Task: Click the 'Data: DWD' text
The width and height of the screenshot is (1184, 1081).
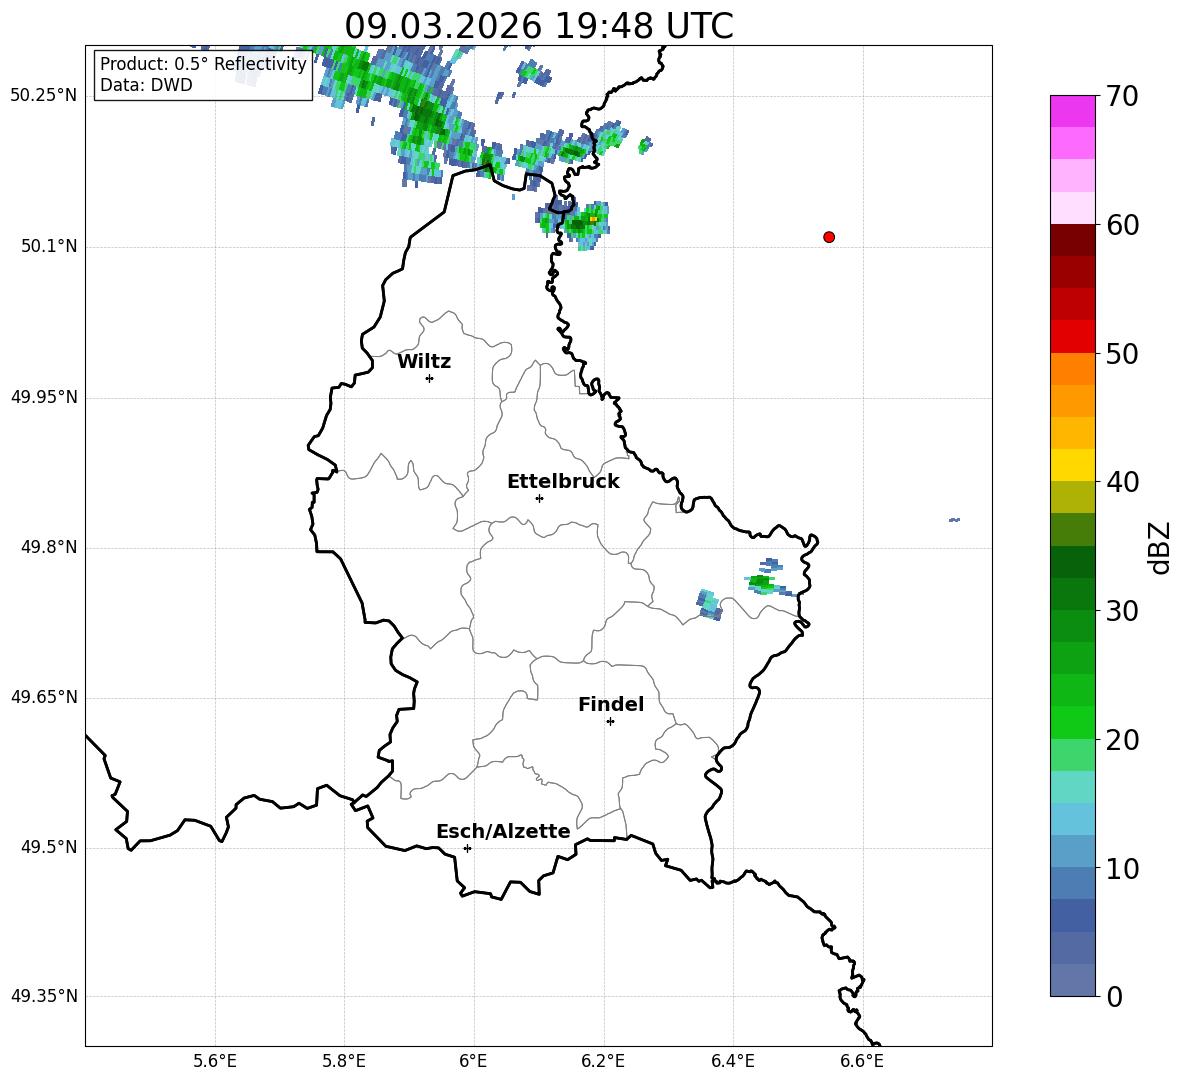Action: pyautogui.click(x=146, y=85)
